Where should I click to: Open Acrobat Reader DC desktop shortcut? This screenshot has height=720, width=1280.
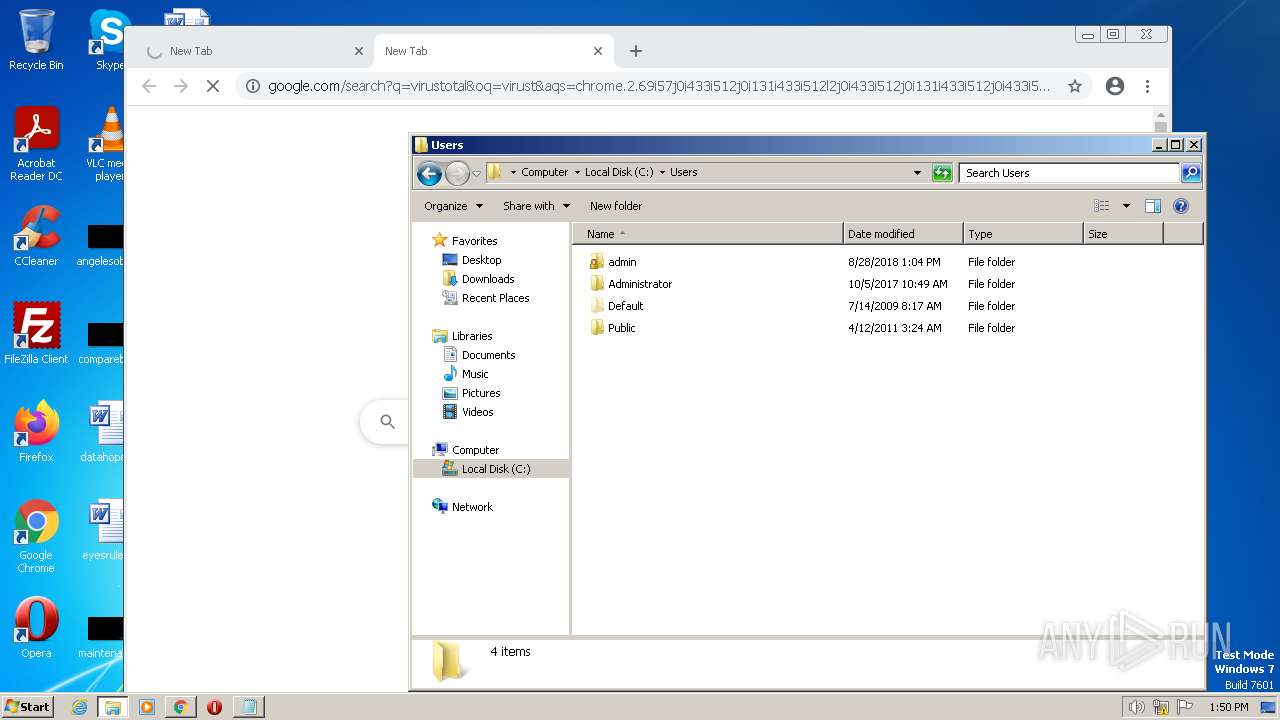tap(36, 144)
